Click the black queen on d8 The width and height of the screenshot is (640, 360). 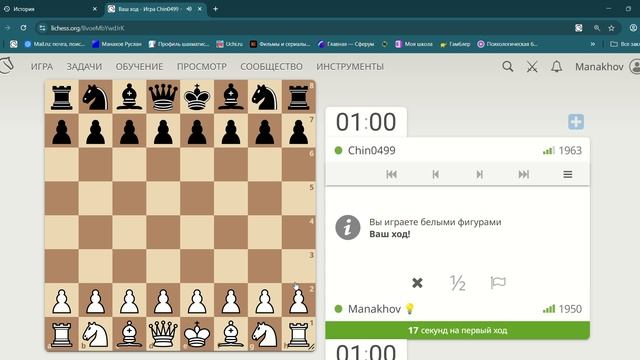163,97
